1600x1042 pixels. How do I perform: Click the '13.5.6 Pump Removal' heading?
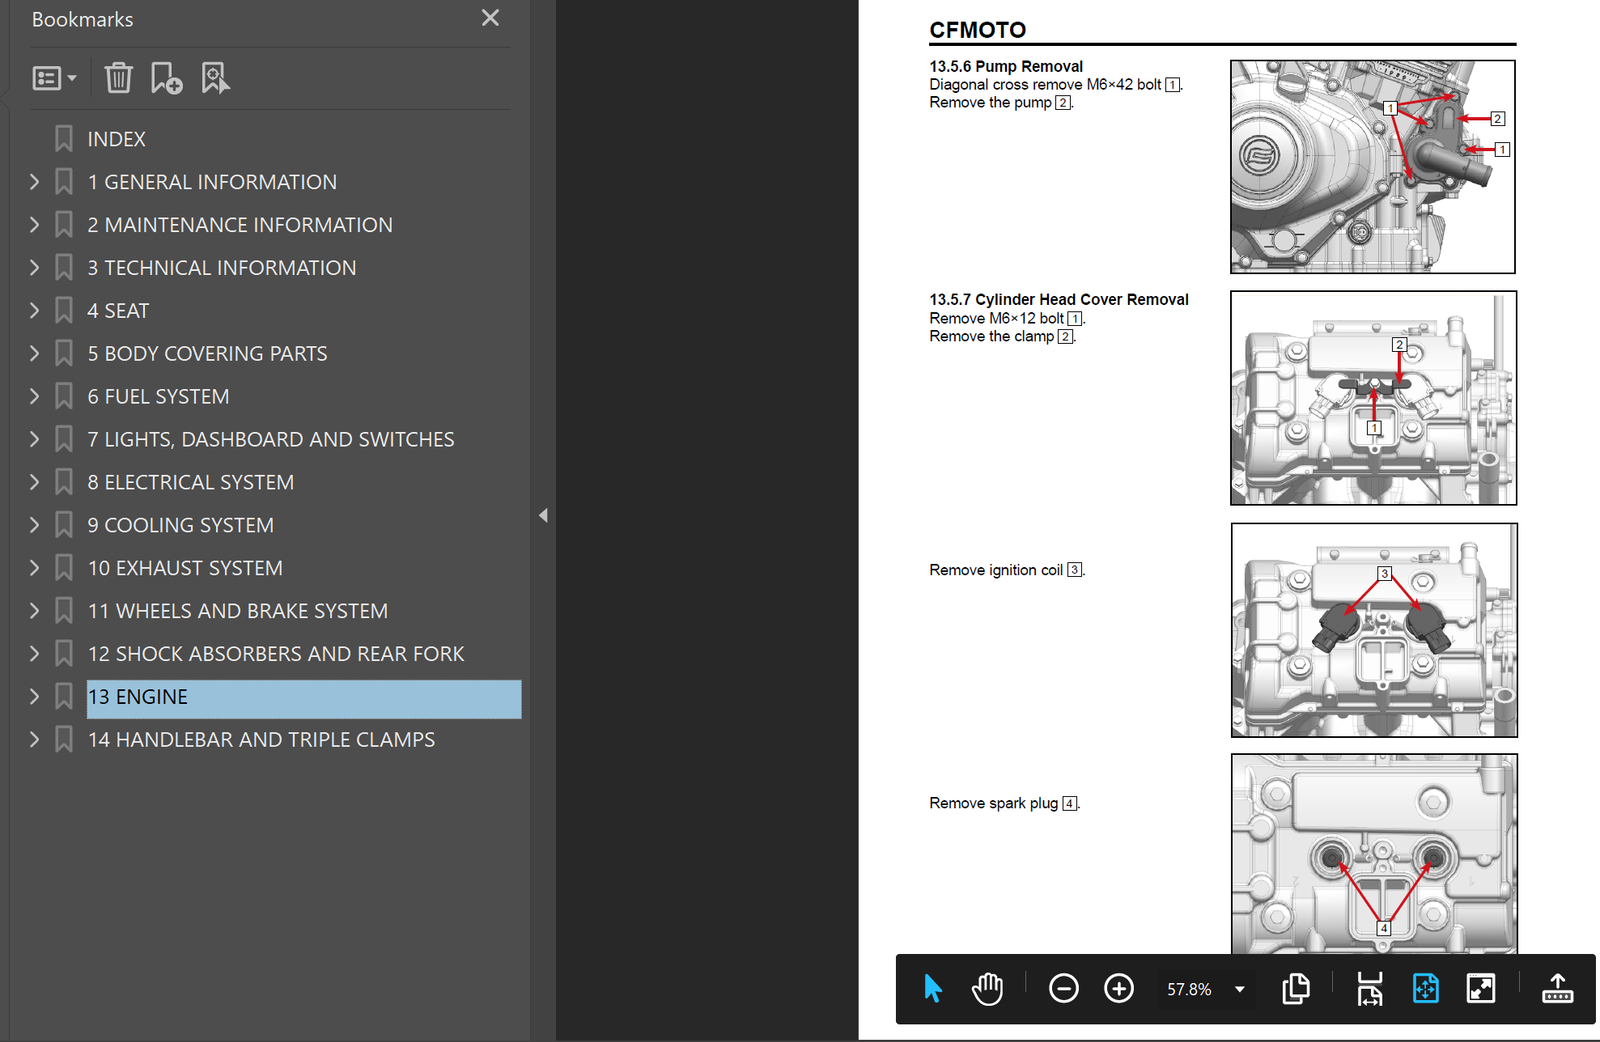(1006, 67)
